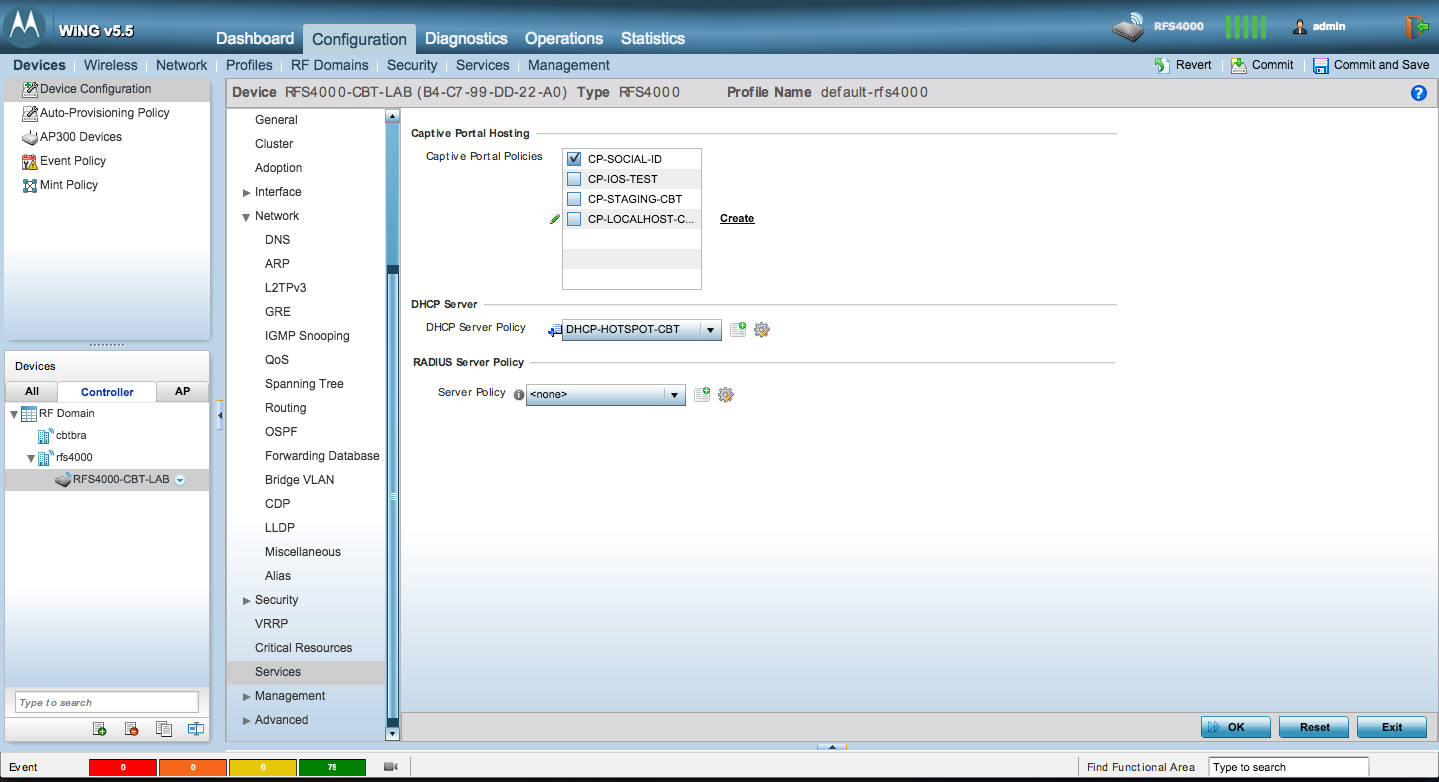Expand the Security section in device menu
The image size is (1439, 782).
(247, 601)
